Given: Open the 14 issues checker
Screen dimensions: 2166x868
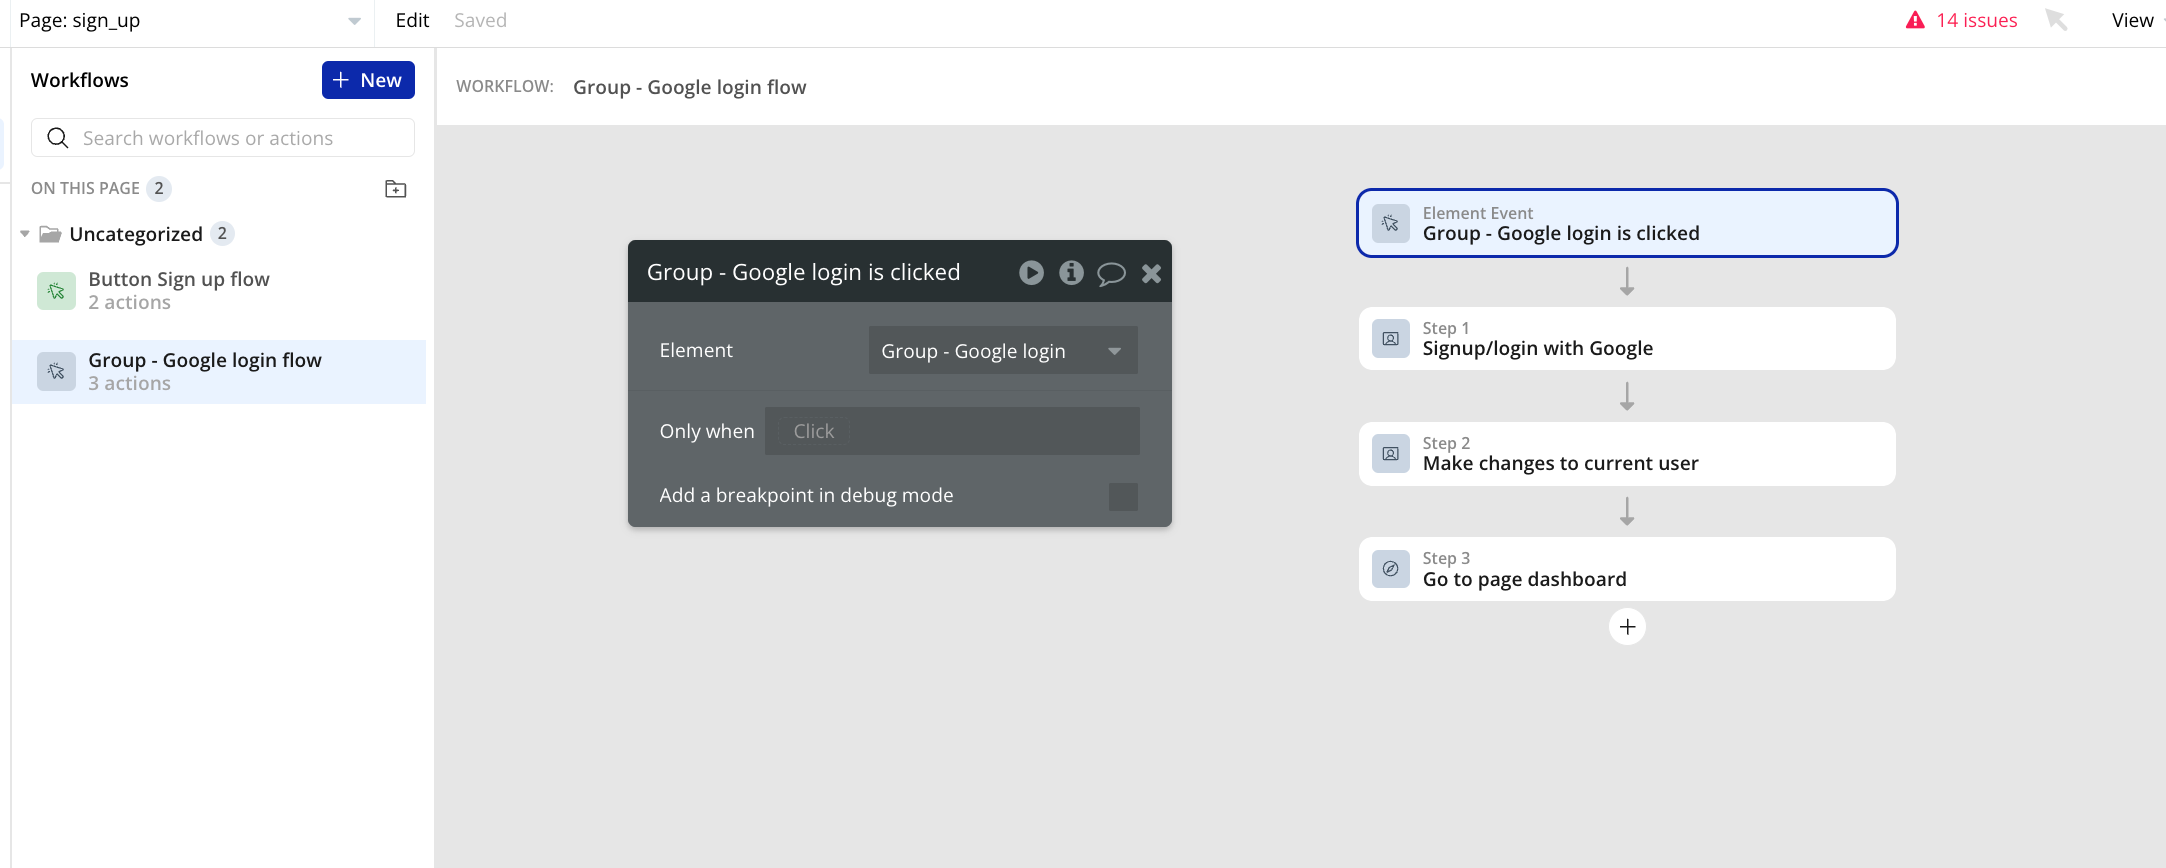Looking at the screenshot, I should pos(1961,20).
